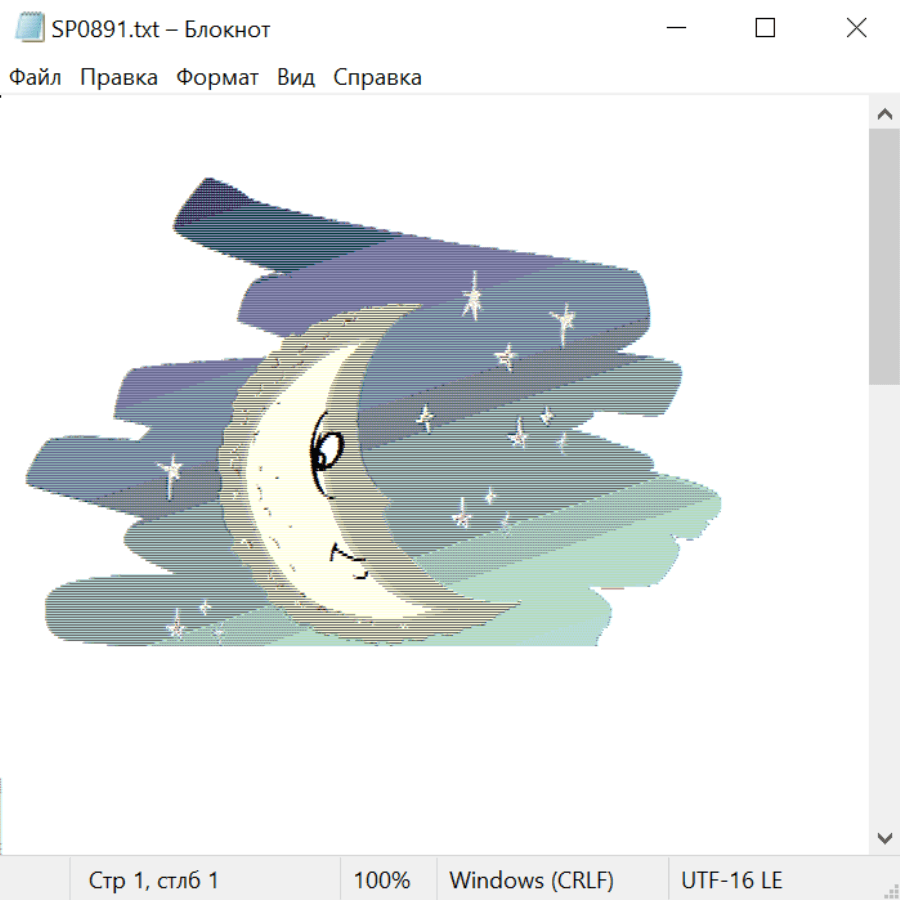Minimize the Блокнот window

pos(674,29)
